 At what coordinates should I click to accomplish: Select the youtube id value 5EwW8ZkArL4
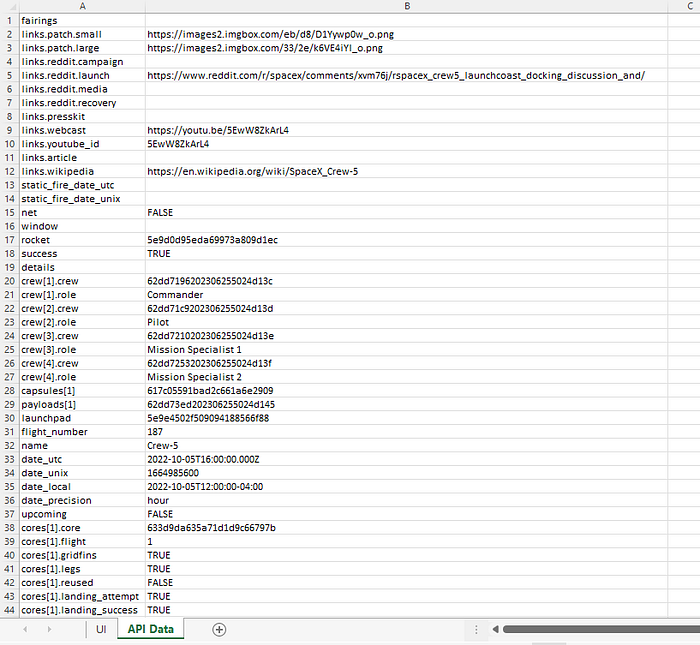tap(407, 144)
